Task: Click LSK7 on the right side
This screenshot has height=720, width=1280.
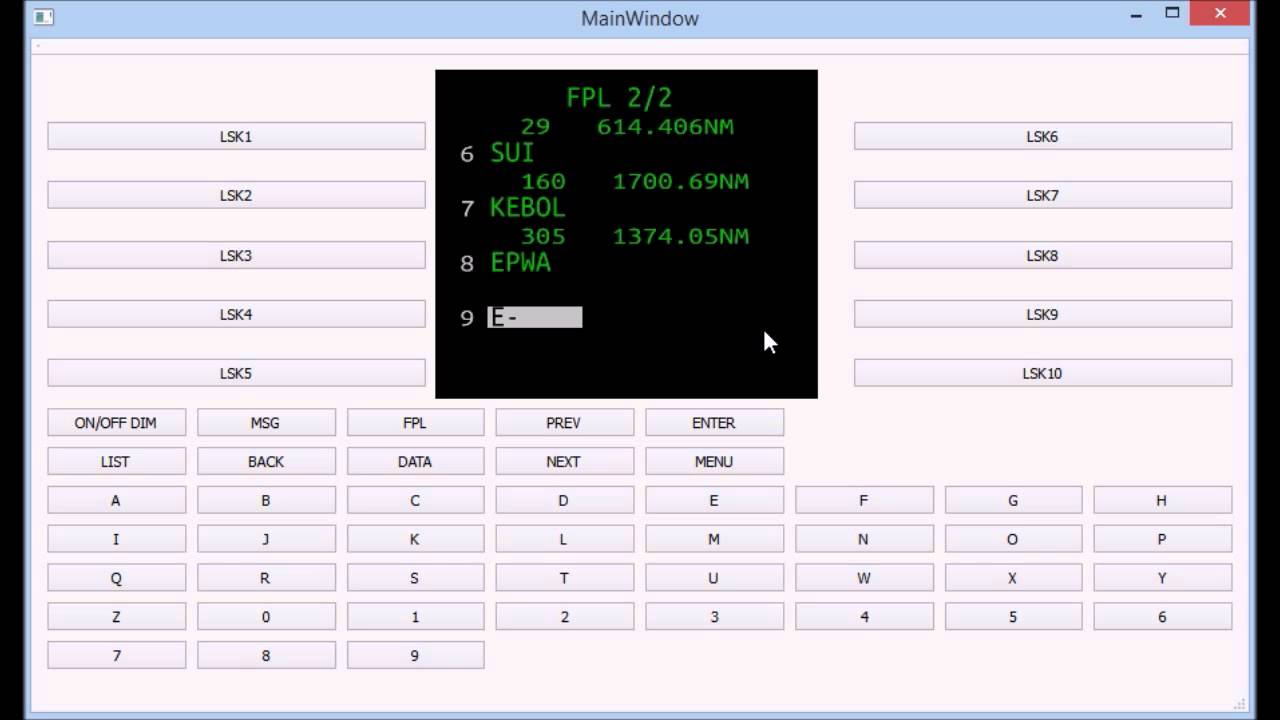Action: point(1043,195)
